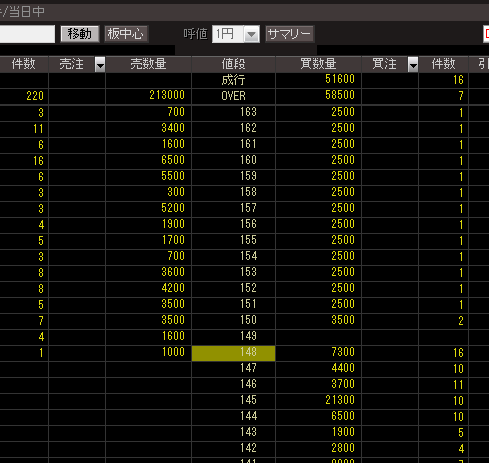This screenshot has height=463, width=489.
Task: Click the empty input field beside 移動
Action: (x=27, y=34)
